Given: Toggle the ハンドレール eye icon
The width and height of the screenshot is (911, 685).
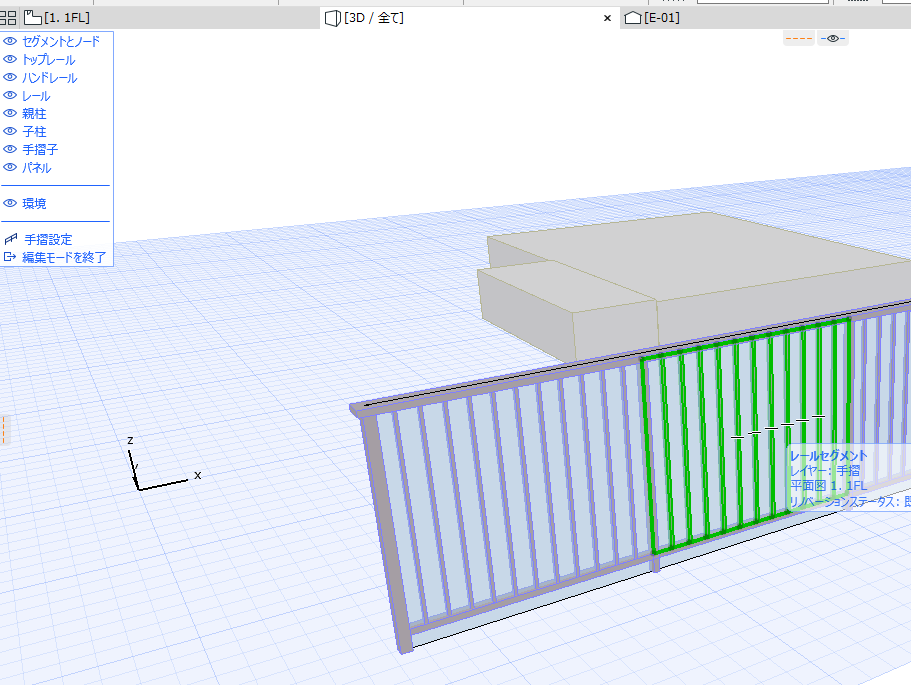Looking at the screenshot, I should point(10,77).
